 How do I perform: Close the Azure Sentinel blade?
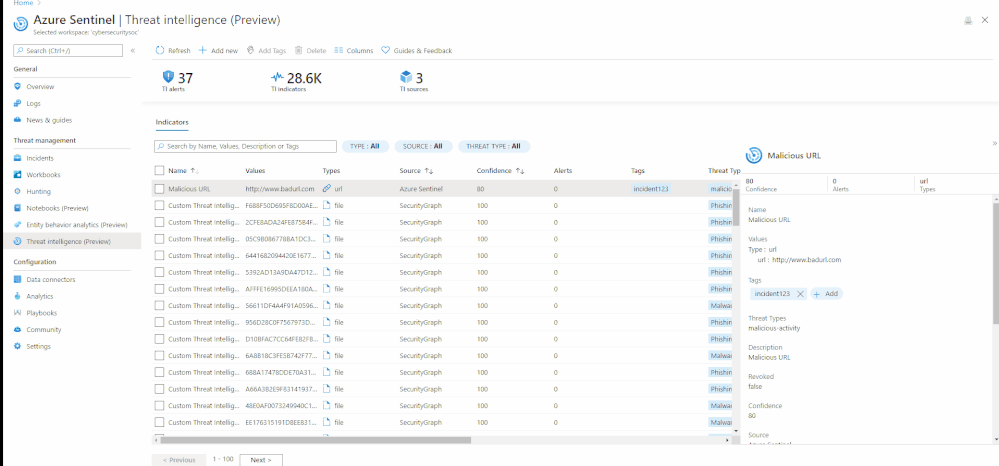point(985,20)
